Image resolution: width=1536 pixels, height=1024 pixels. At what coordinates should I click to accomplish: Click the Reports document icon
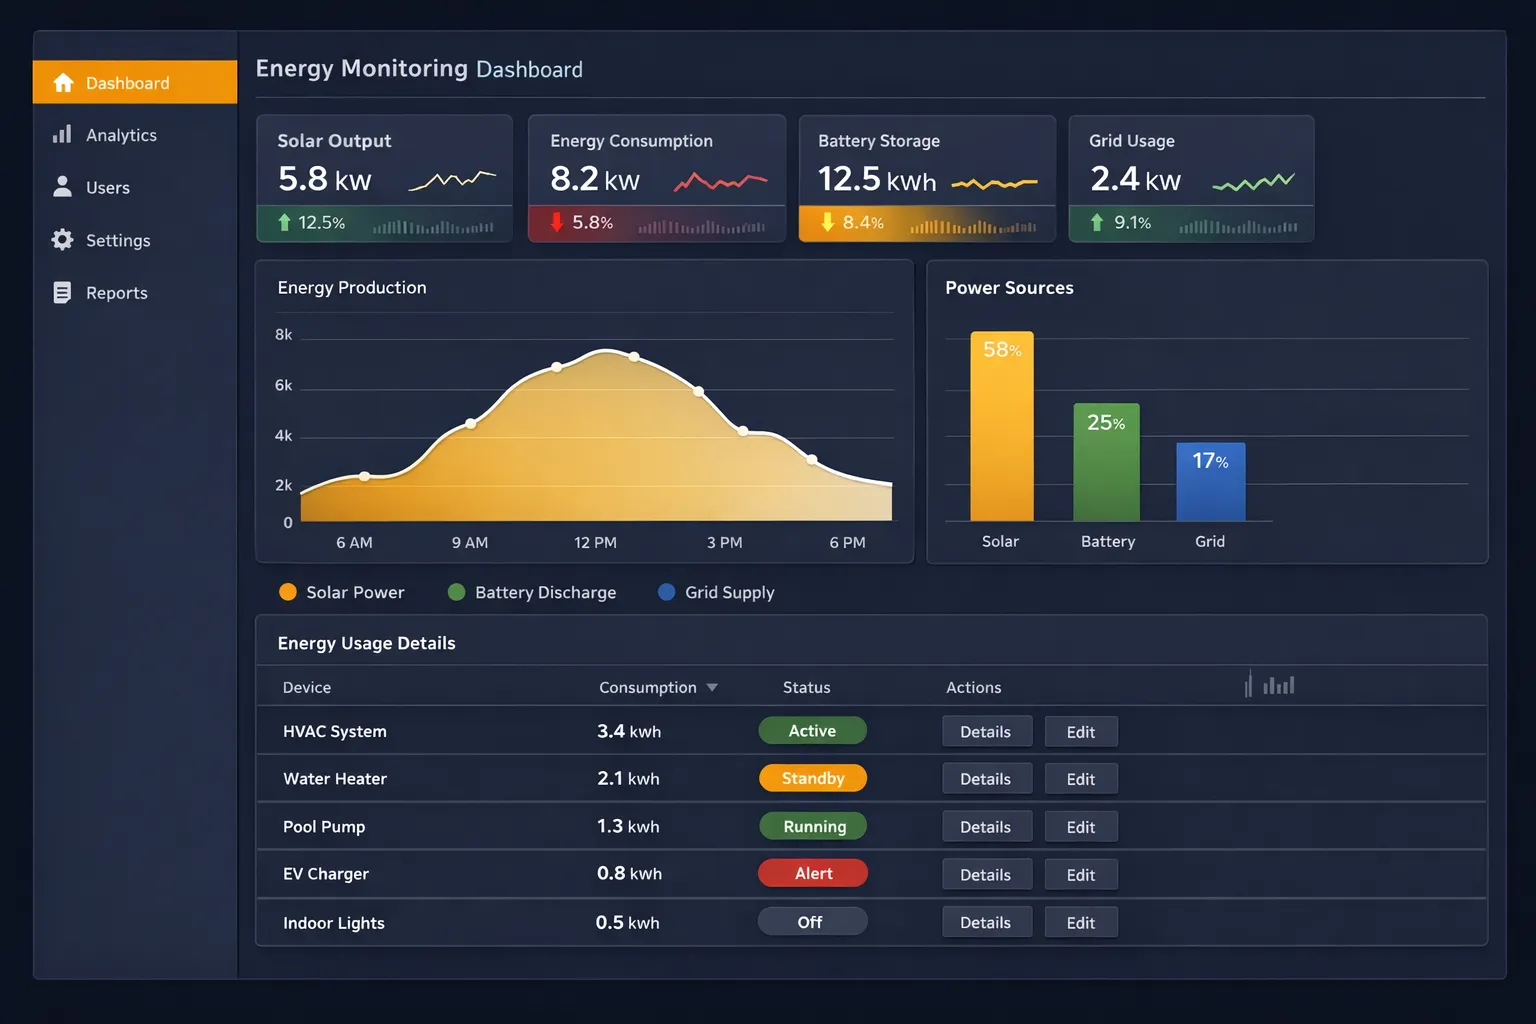(62, 292)
